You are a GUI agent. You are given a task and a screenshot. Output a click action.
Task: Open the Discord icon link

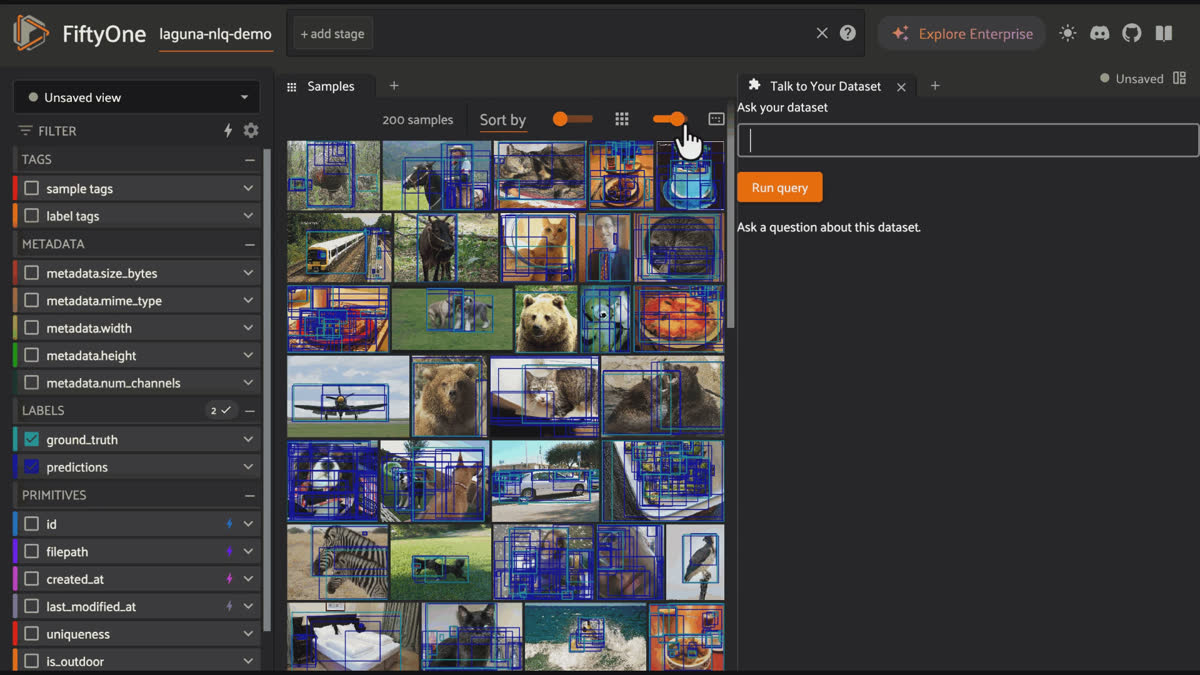1099,33
